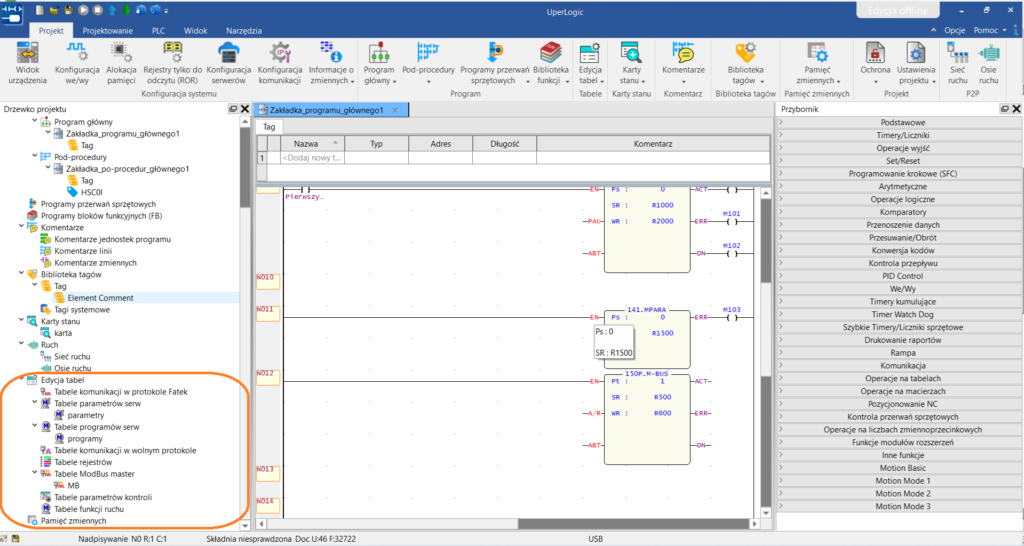The width and height of the screenshot is (1024, 546).
Task: Click the stop icon in title bar
Action: coord(97,10)
